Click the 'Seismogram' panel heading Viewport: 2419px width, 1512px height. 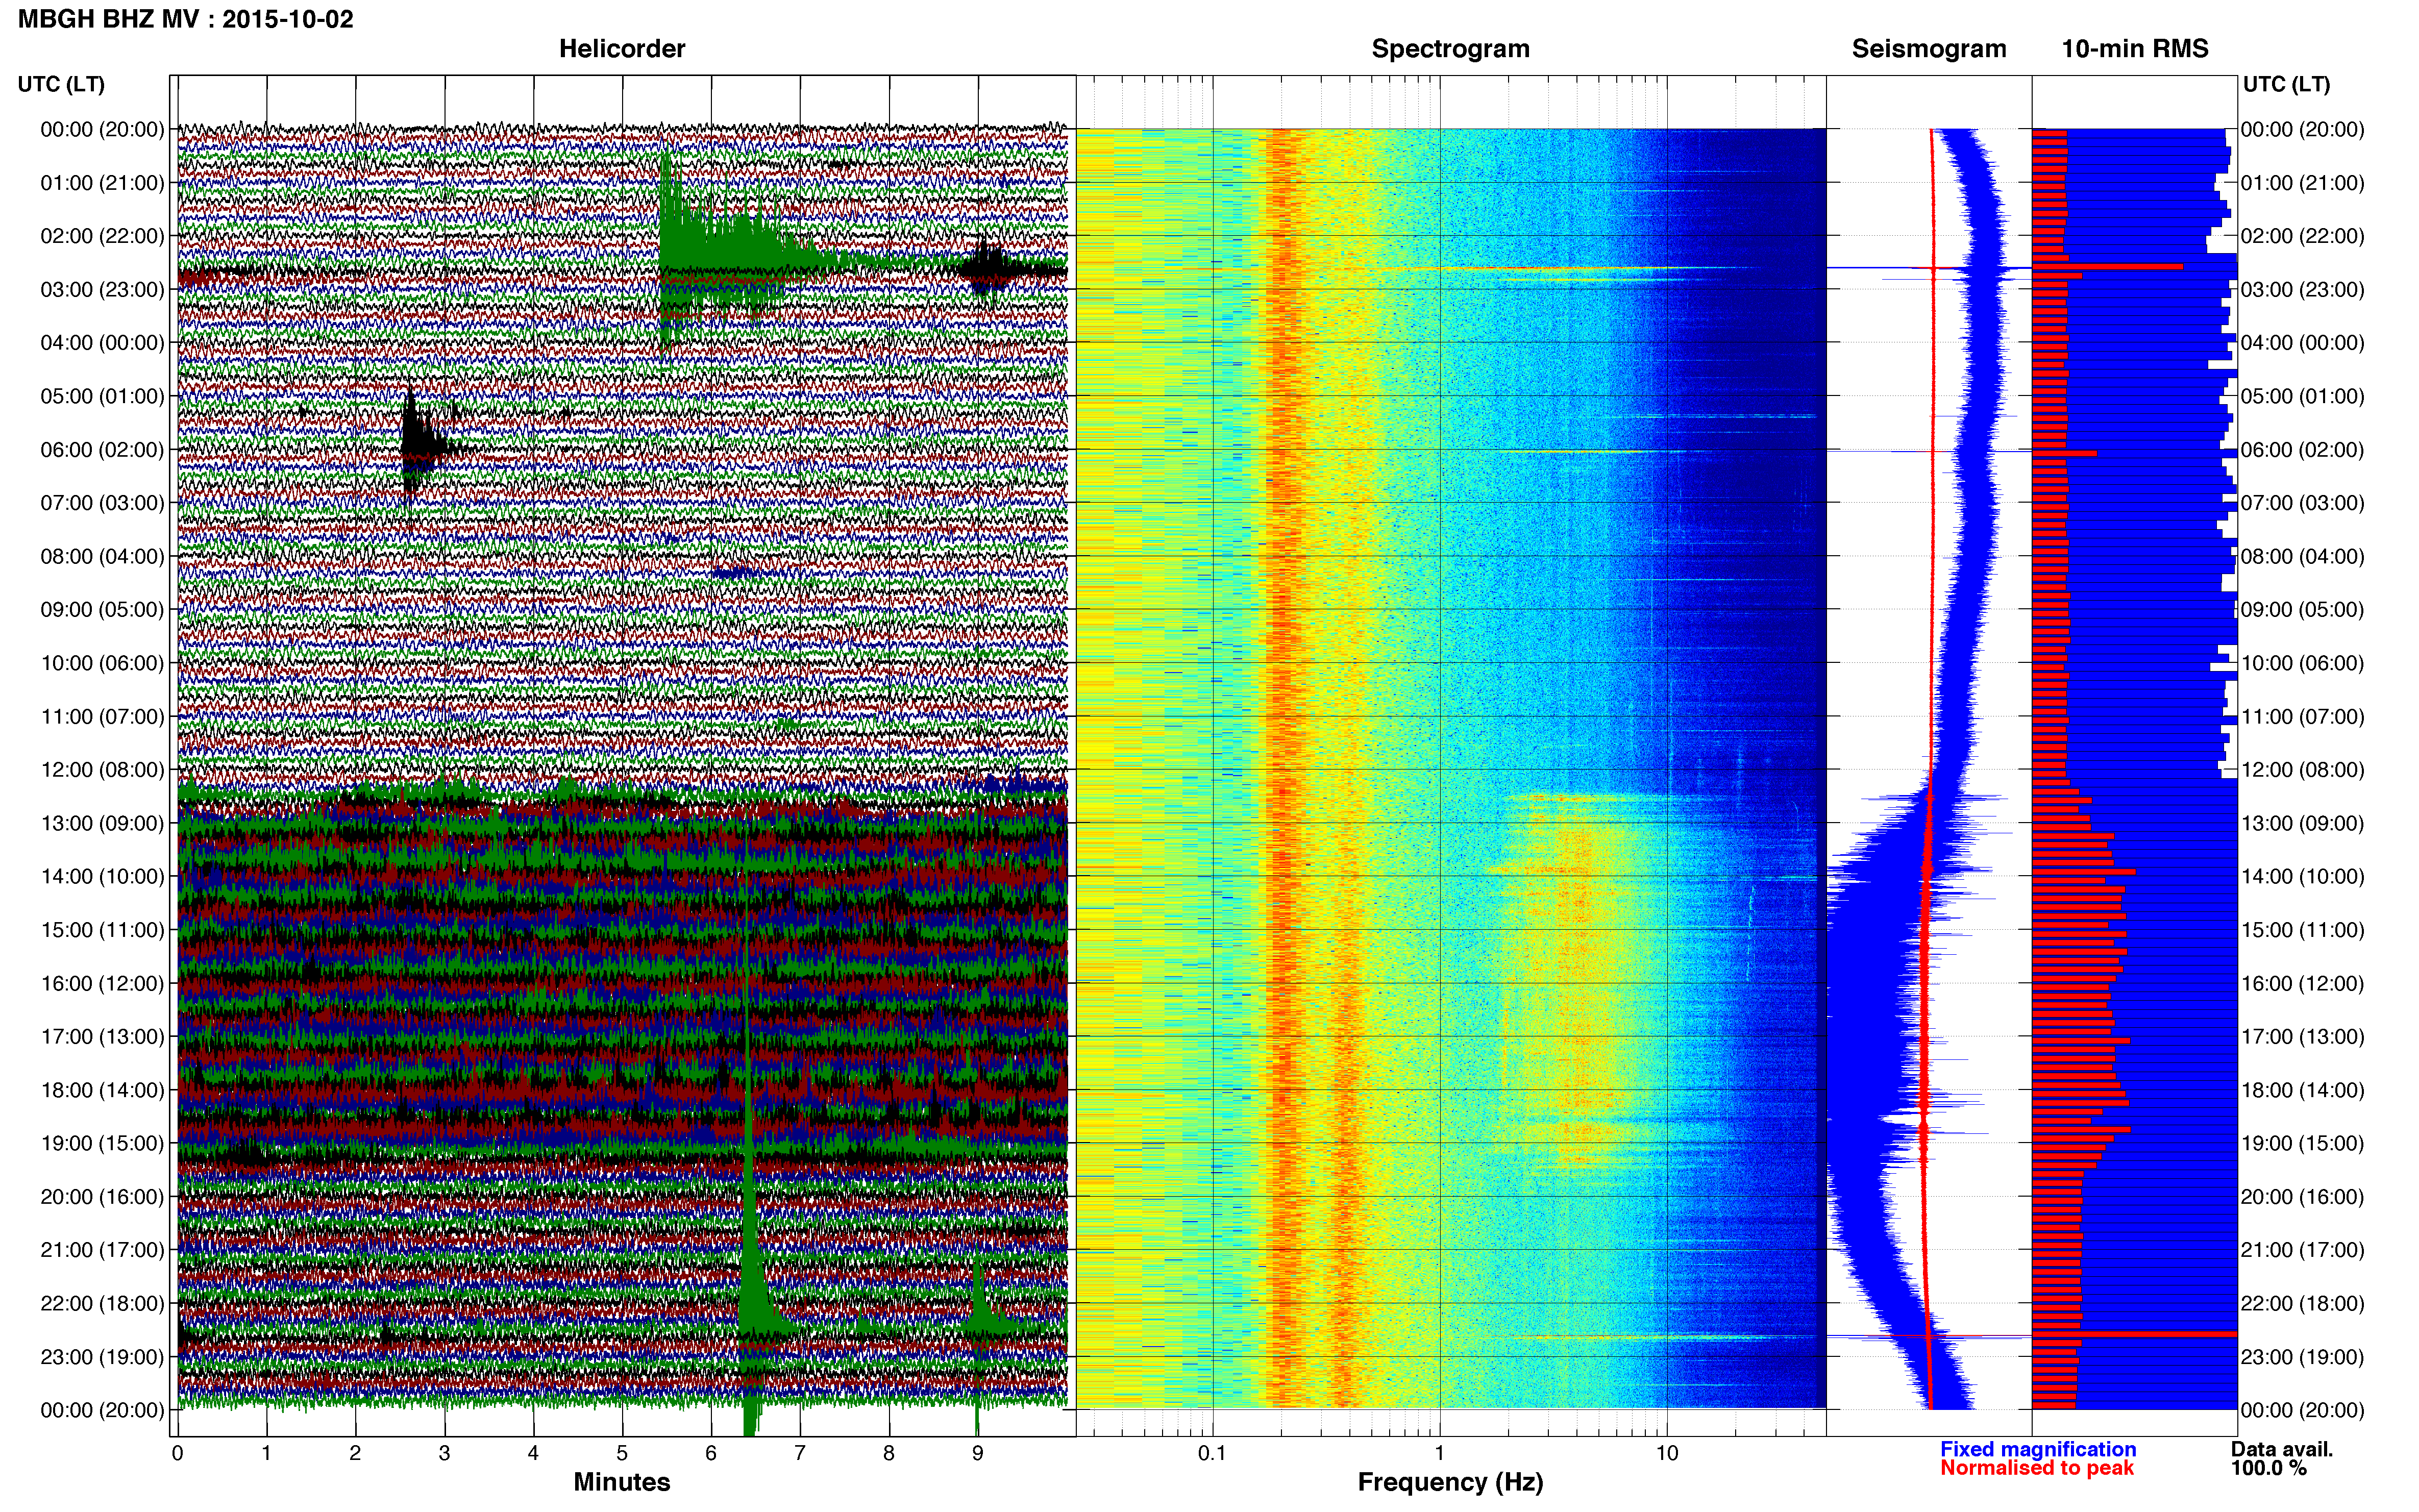click(1929, 48)
